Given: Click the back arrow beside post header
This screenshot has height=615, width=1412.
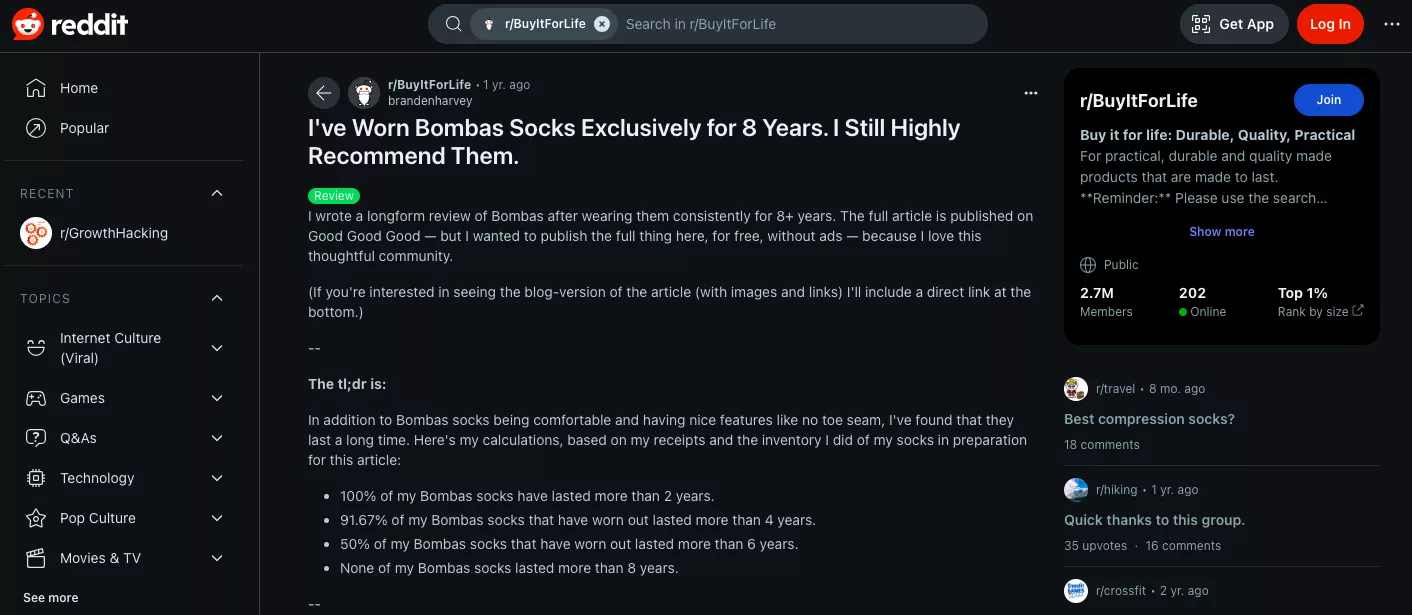Looking at the screenshot, I should pyautogui.click(x=323, y=93).
